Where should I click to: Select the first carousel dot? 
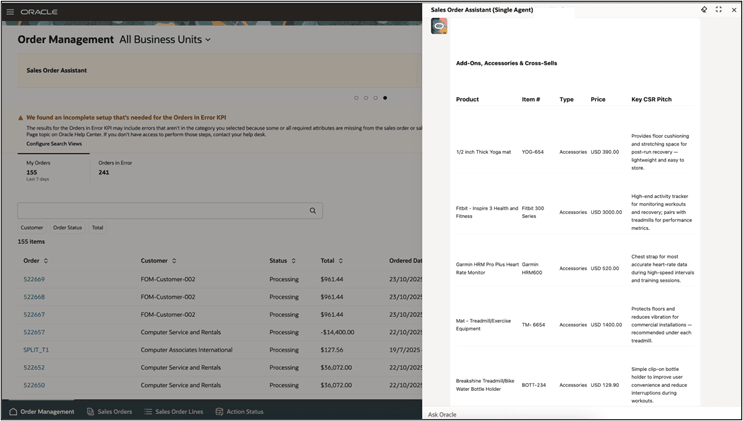point(356,98)
